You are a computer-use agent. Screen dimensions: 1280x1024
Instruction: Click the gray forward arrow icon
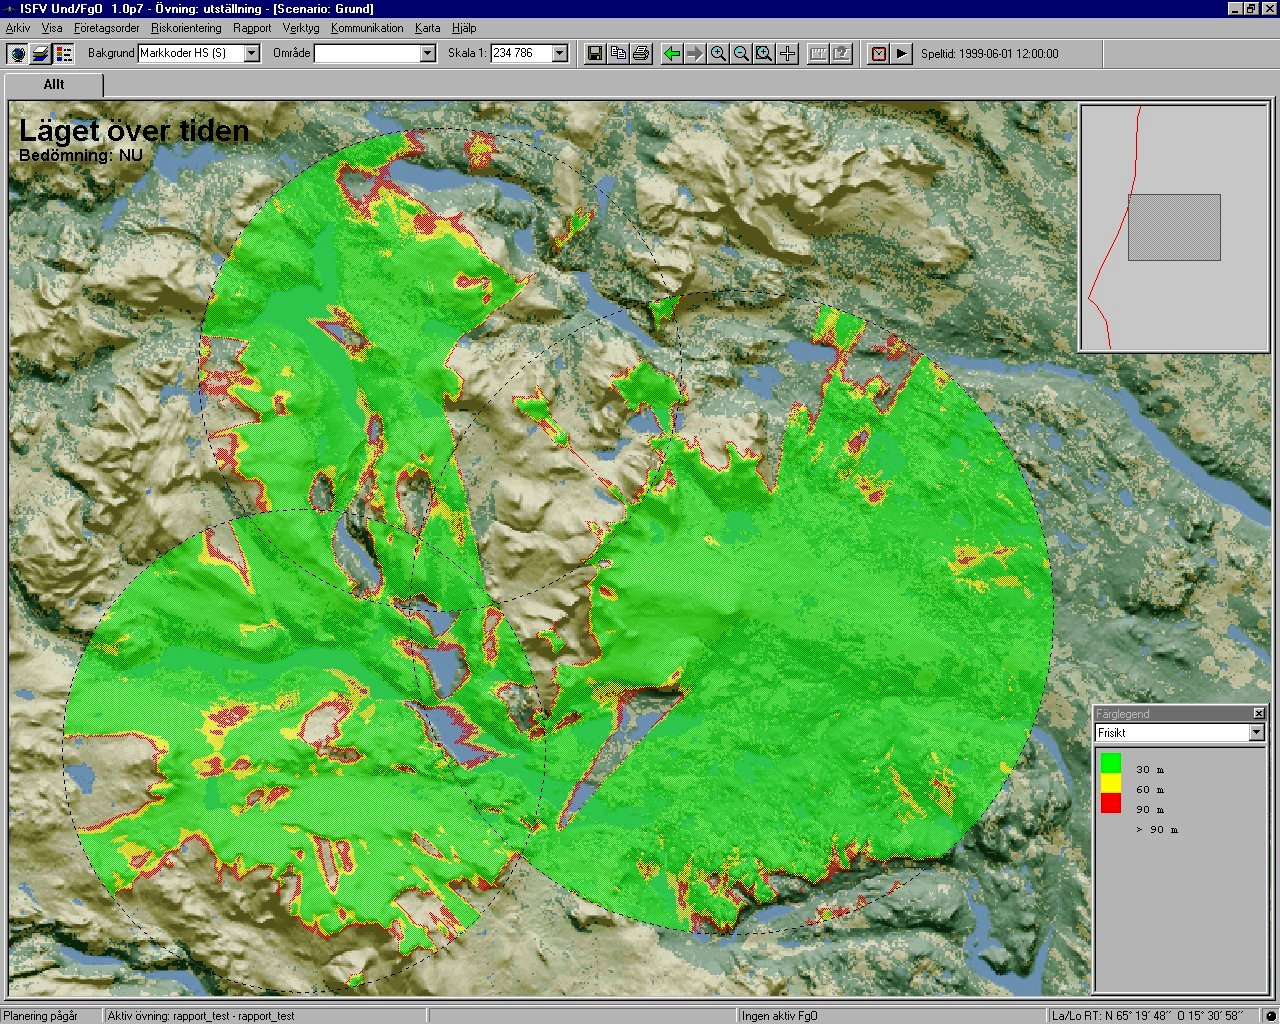pos(695,53)
